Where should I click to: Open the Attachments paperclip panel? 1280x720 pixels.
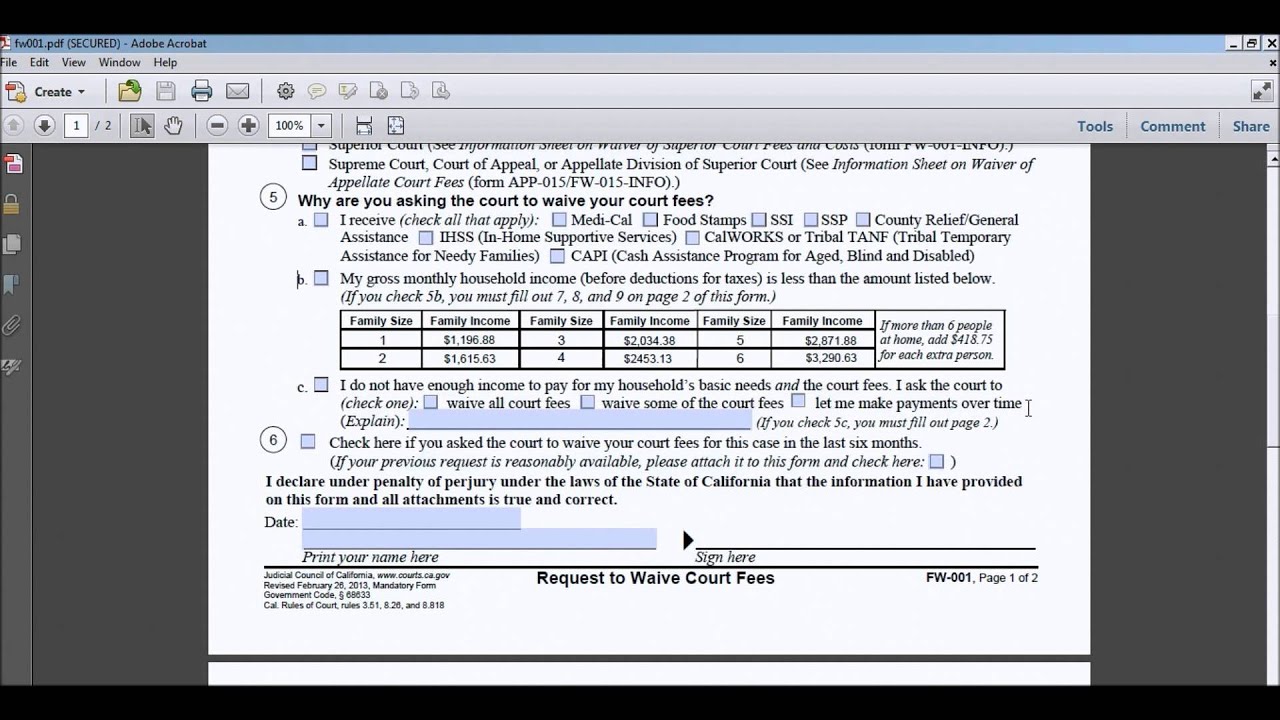click(12, 326)
